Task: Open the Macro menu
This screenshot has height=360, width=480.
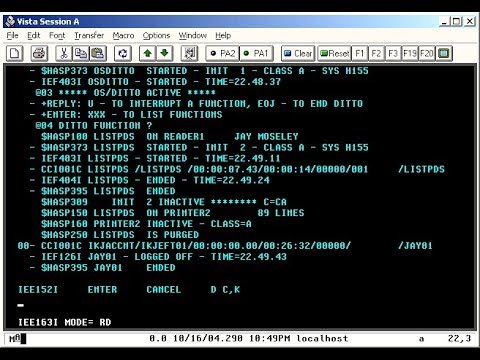Action: coord(123,35)
